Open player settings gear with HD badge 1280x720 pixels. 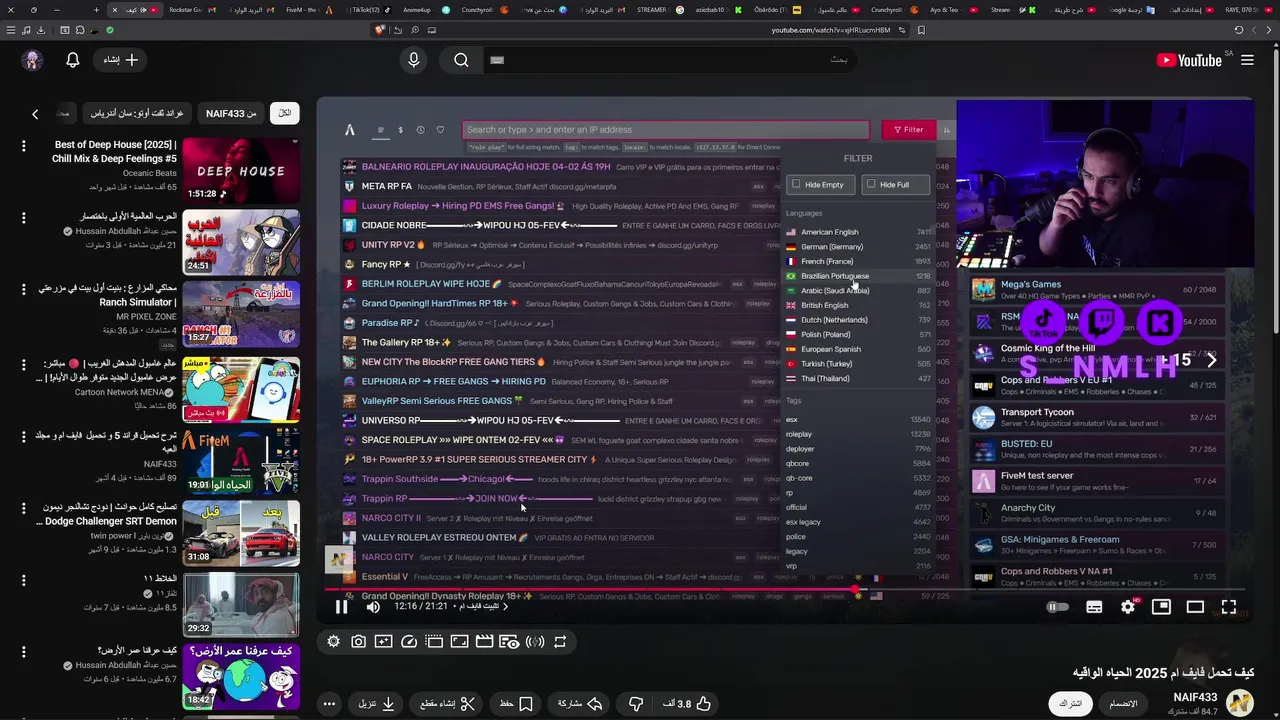tap(1128, 607)
